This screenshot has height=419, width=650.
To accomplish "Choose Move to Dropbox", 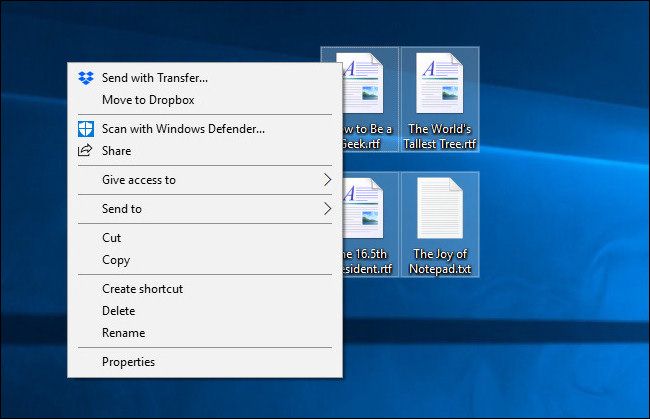I will point(148,100).
